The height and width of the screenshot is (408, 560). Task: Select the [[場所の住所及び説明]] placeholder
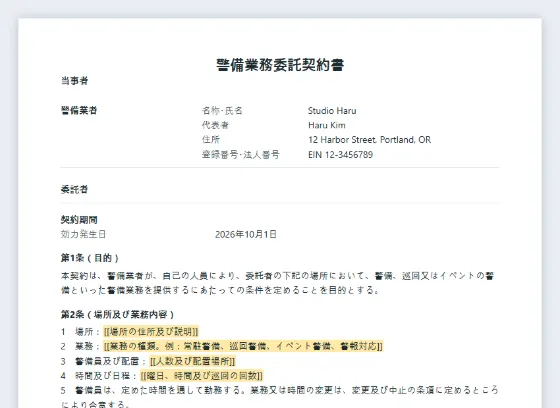click(151, 332)
